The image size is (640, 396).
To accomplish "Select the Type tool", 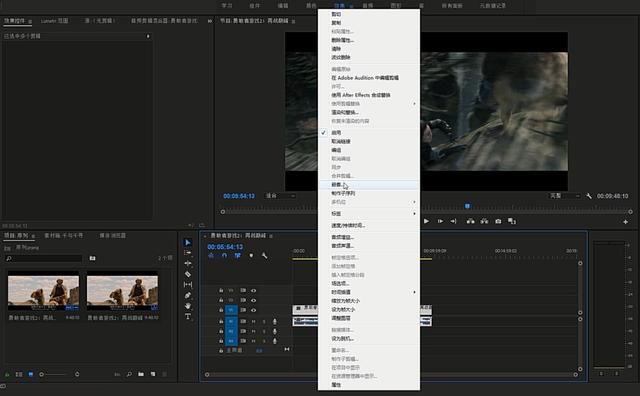I will click(x=188, y=316).
